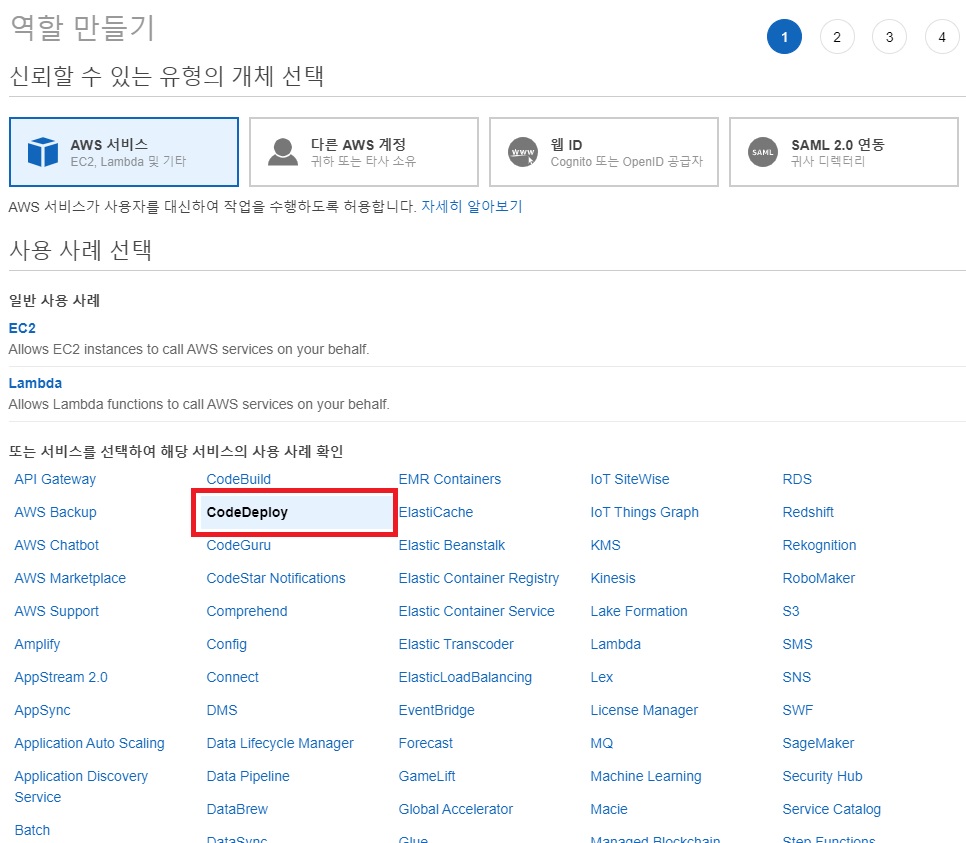Choose Machine Learning service

tap(646, 776)
